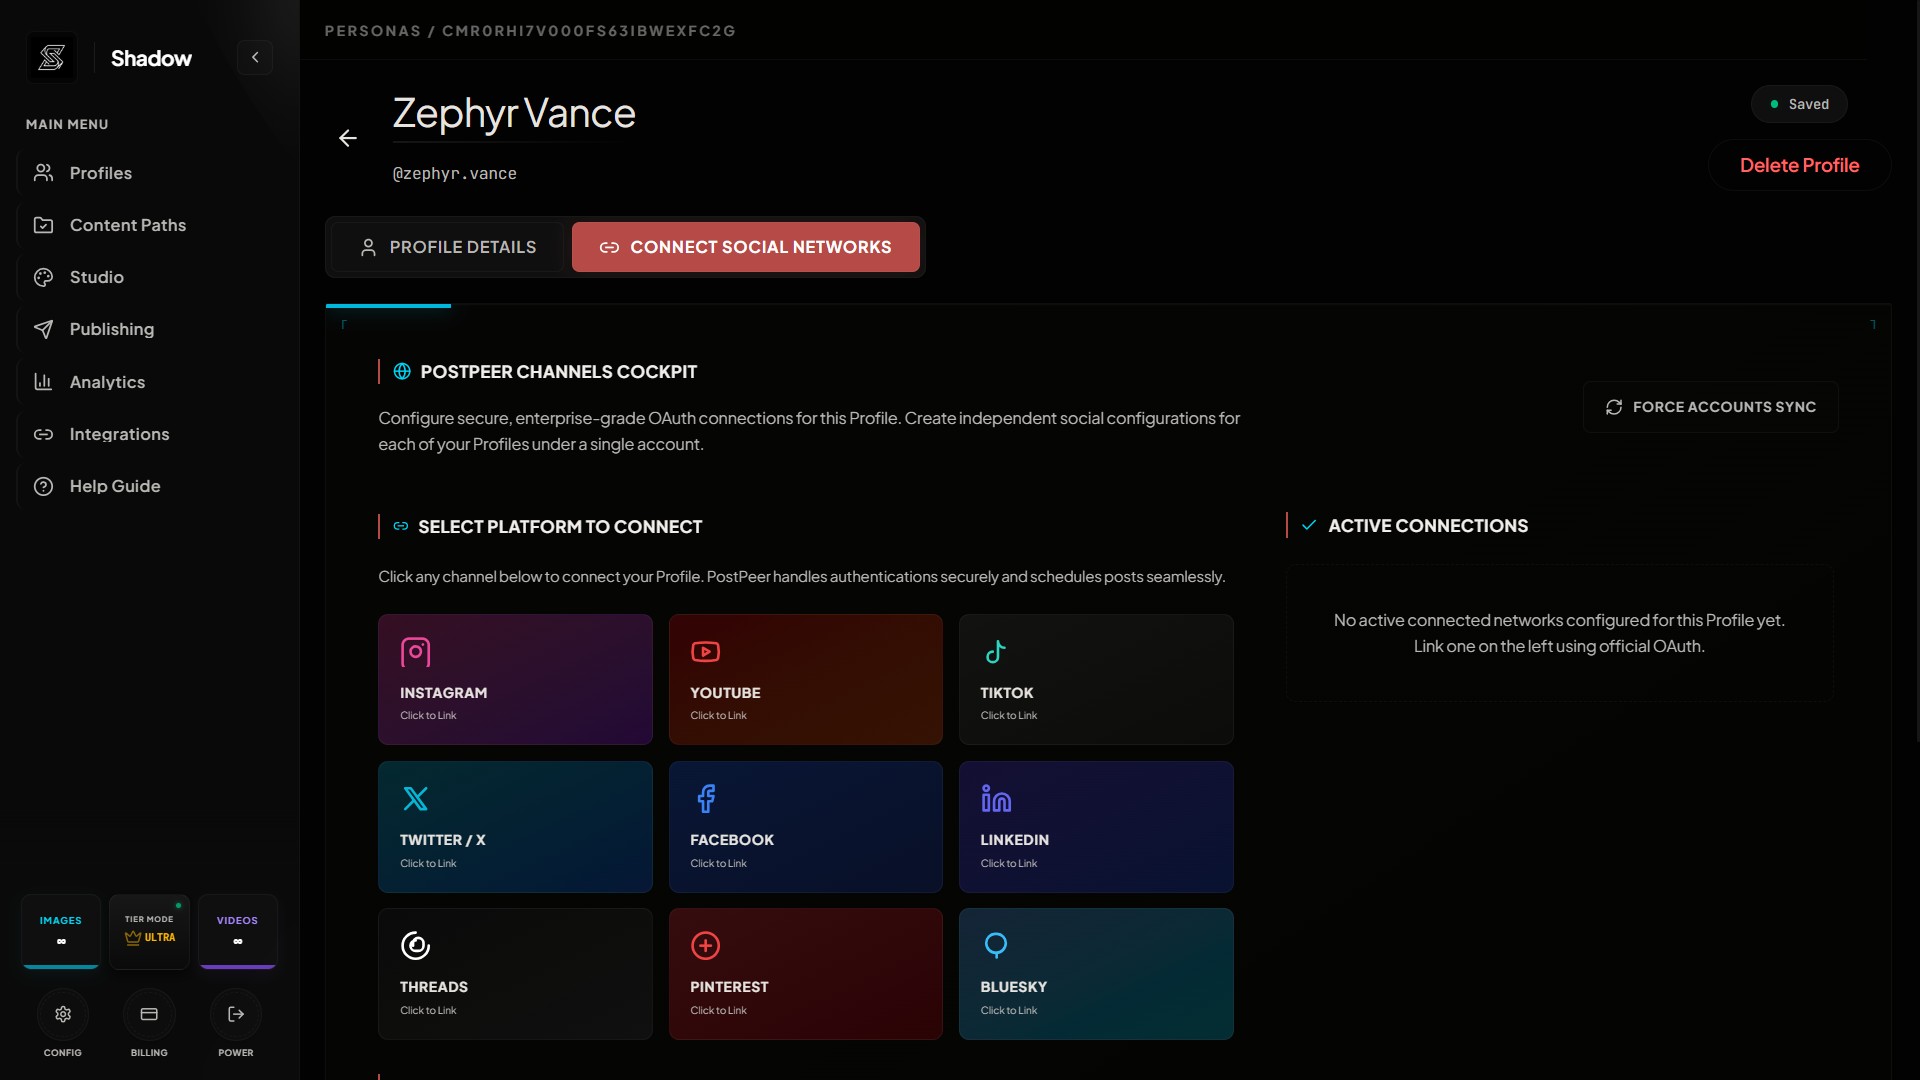The image size is (1920, 1080).
Task: Click the Delete Profile button
Action: [x=1799, y=165]
